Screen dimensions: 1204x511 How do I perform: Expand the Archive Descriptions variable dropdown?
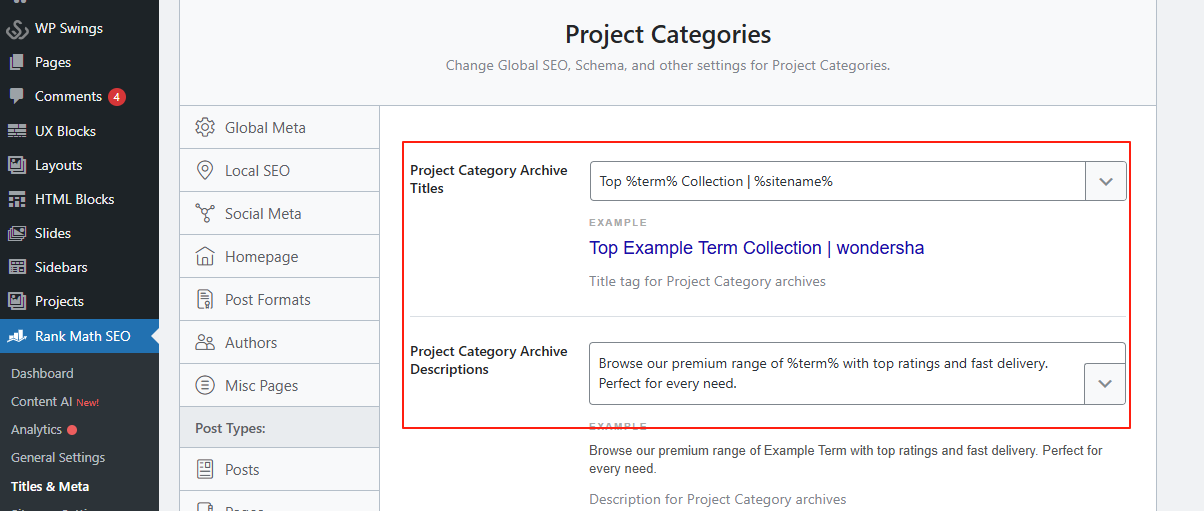1105,384
